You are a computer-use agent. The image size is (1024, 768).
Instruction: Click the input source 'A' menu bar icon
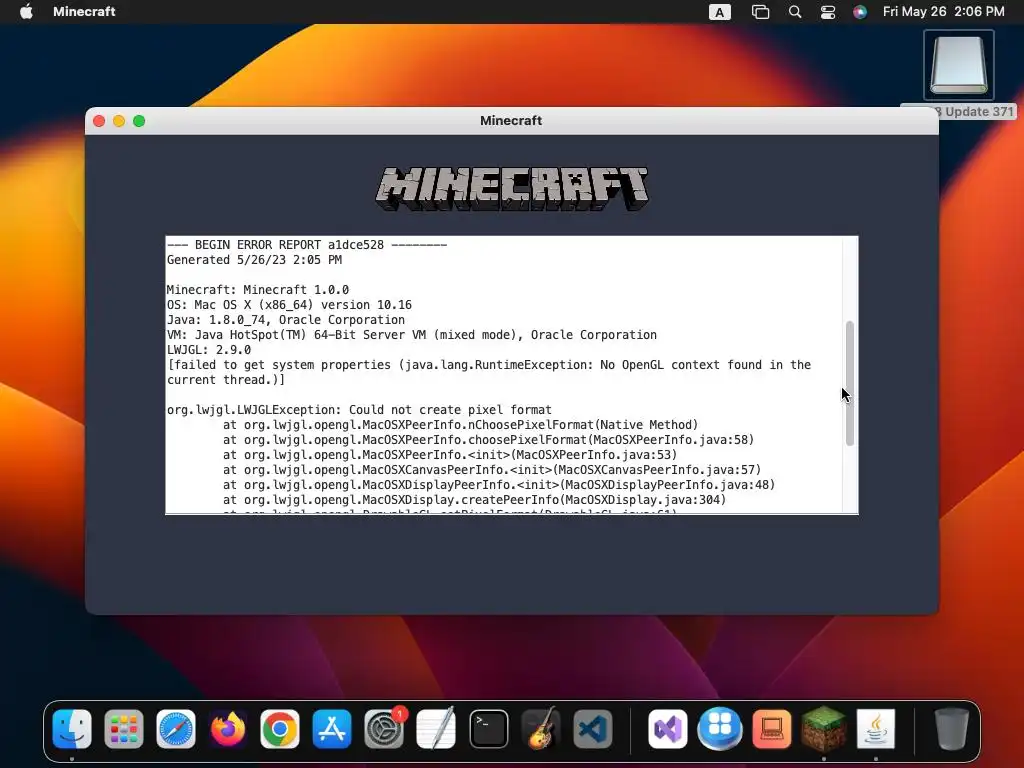720,12
